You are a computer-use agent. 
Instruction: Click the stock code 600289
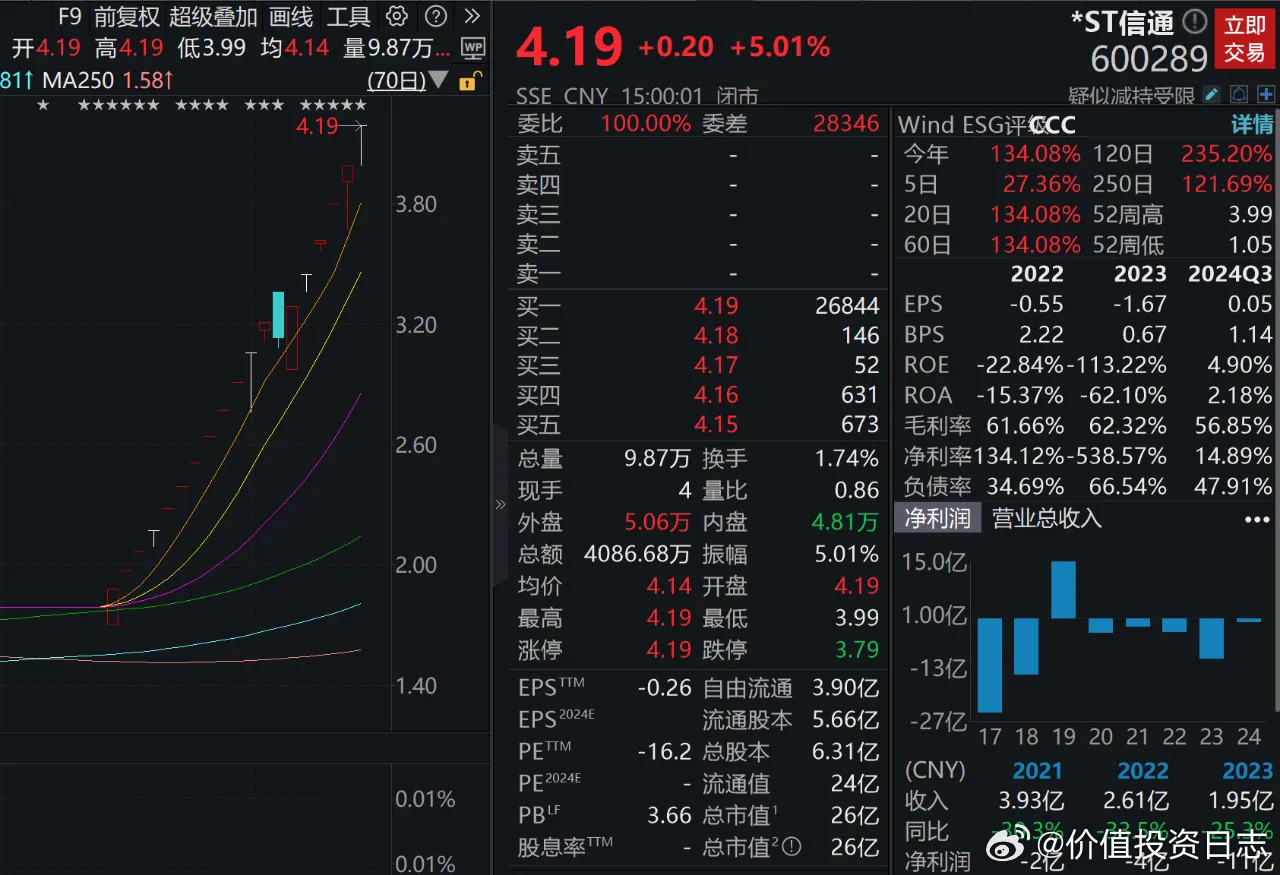tap(1149, 60)
